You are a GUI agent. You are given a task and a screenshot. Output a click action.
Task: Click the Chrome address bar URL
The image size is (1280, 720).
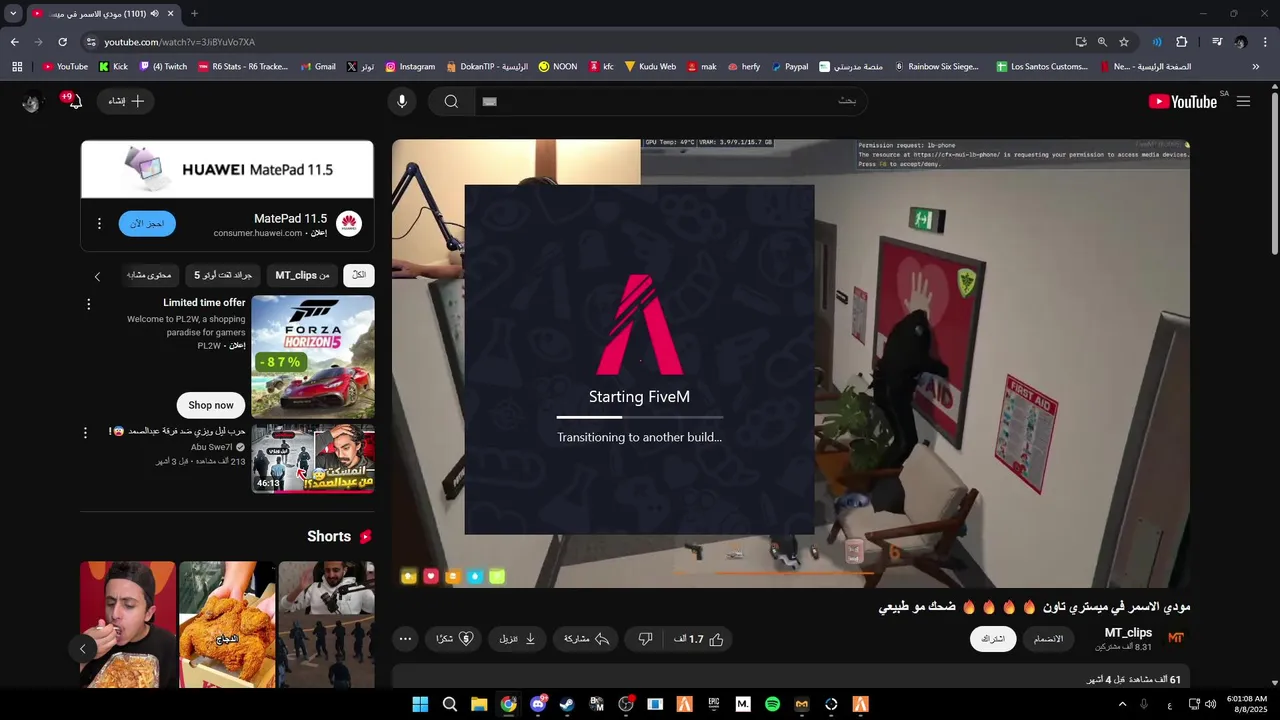click(180, 42)
